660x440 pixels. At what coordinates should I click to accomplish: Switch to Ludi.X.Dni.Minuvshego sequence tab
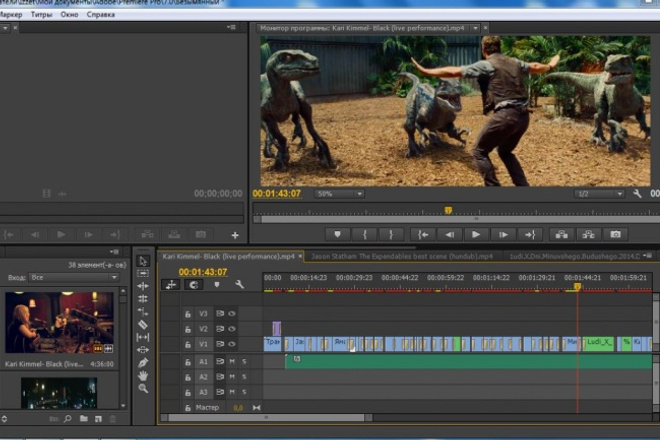click(574, 256)
